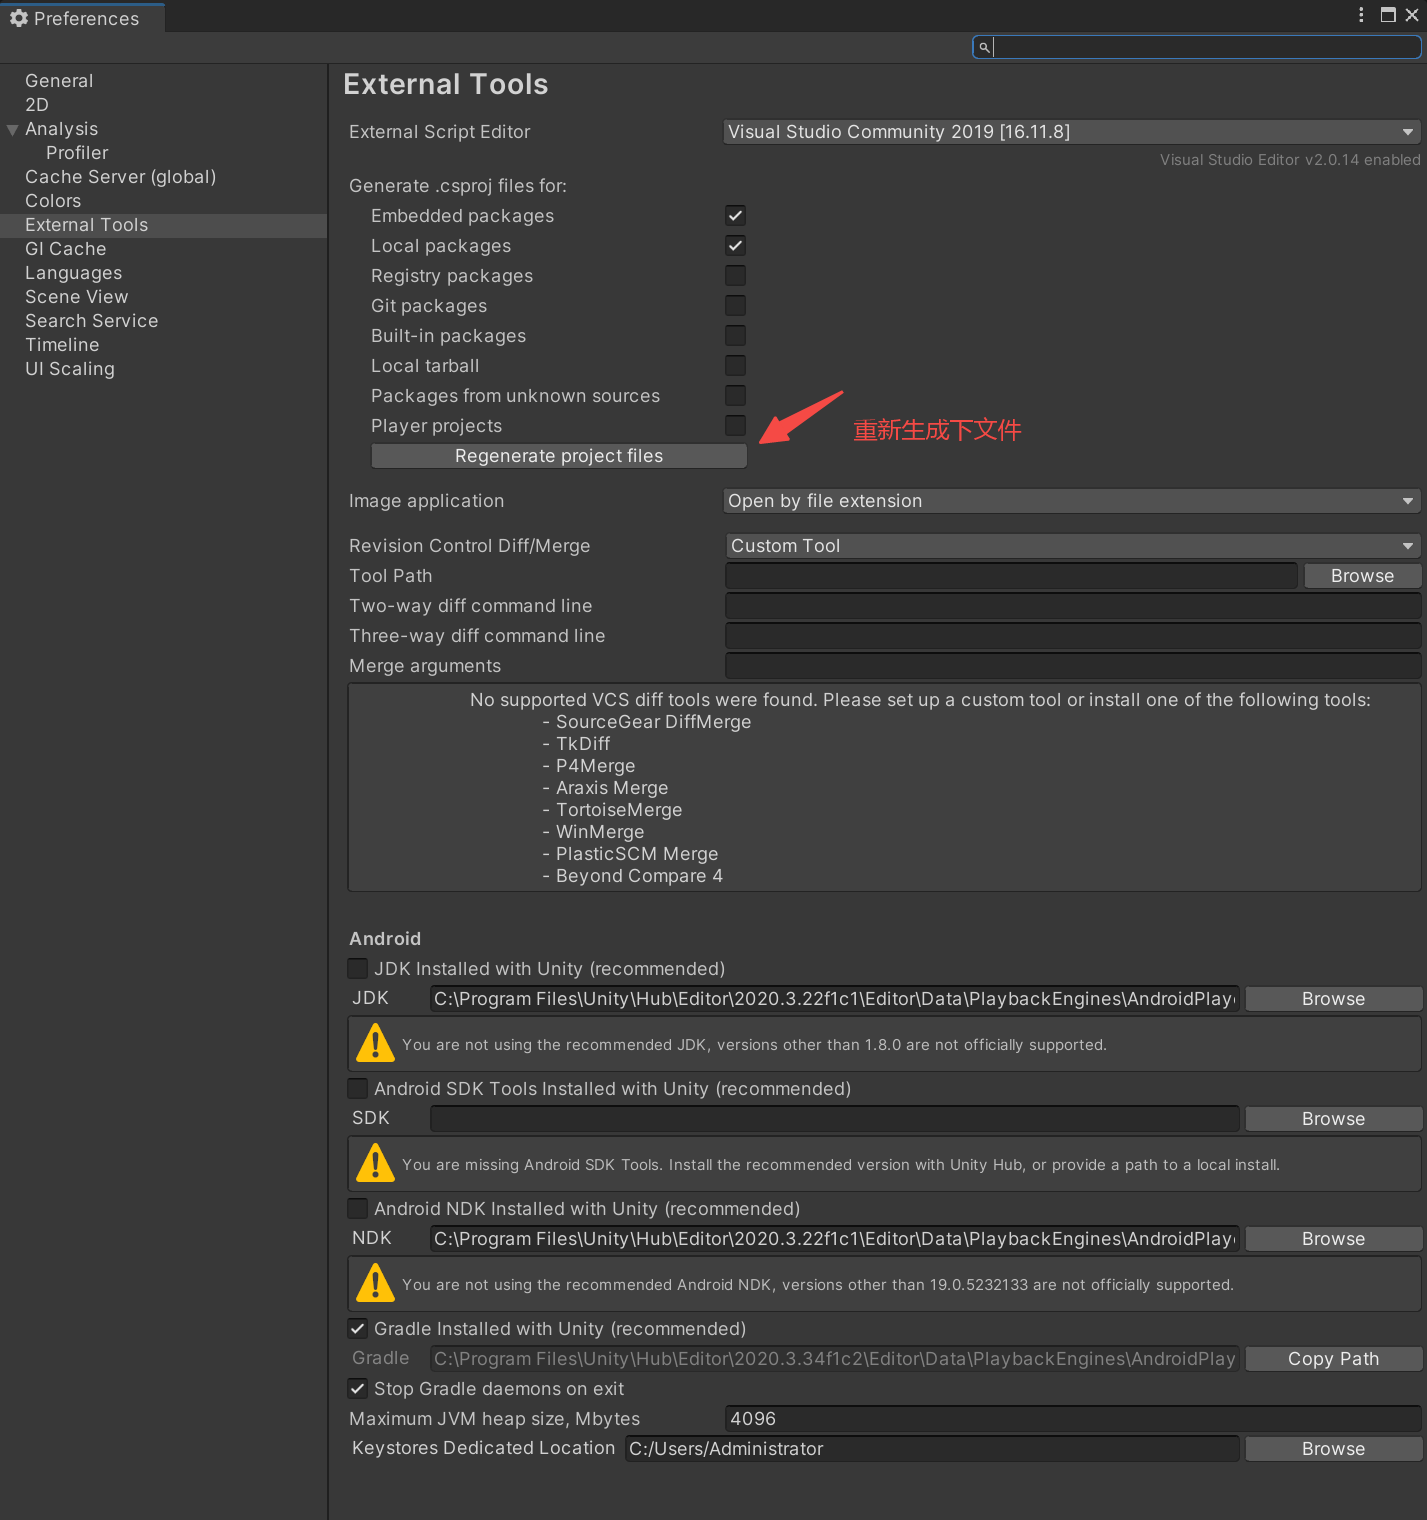Collapse the Analysis tree section
The image size is (1427, 1520).
click(x=12, y=130)
